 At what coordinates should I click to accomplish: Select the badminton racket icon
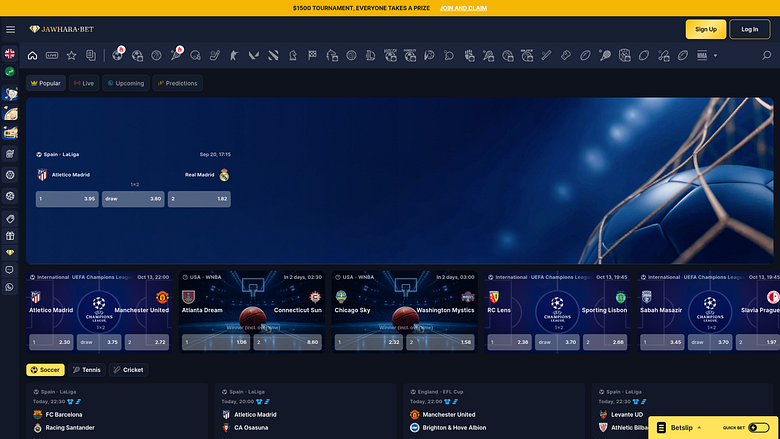coord(605,55)
